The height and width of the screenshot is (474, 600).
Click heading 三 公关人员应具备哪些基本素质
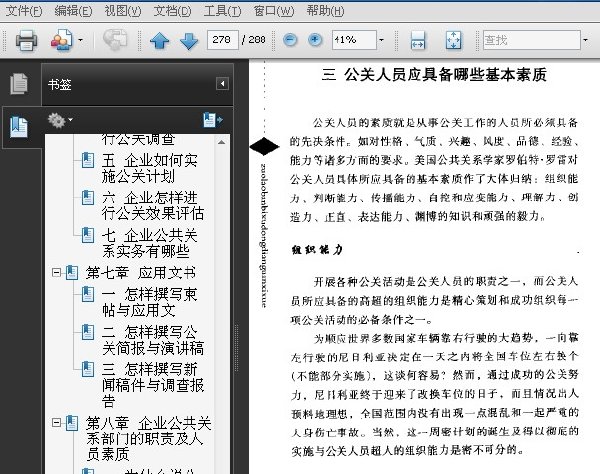[434, 75]
